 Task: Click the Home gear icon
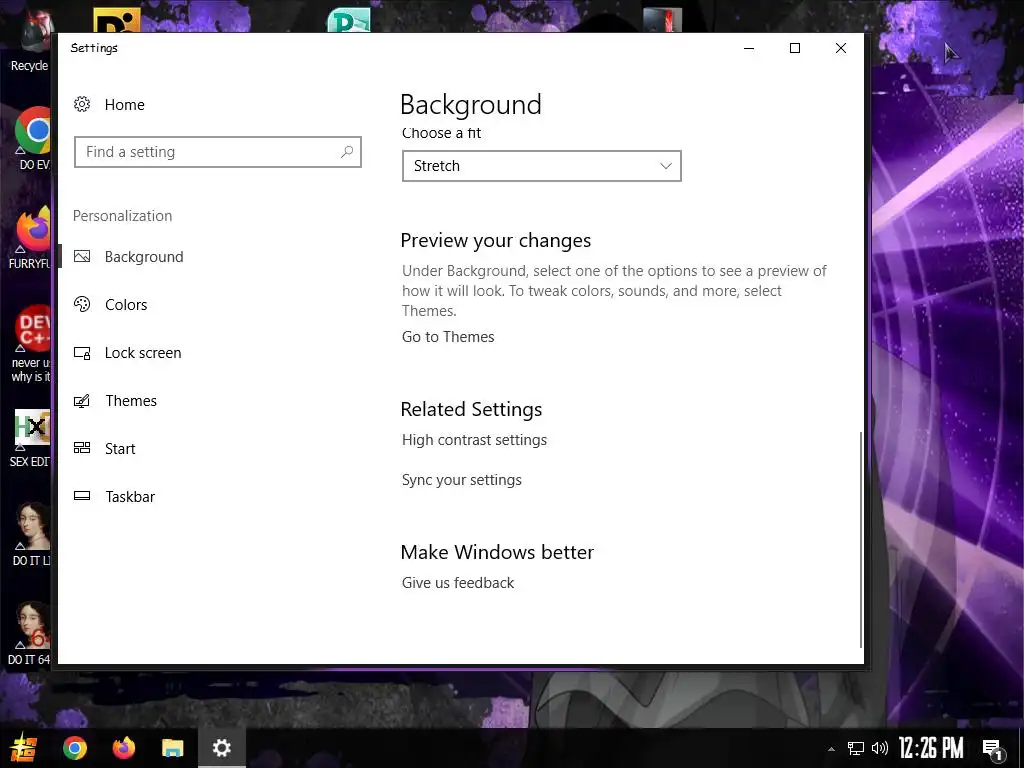point(82,104)
